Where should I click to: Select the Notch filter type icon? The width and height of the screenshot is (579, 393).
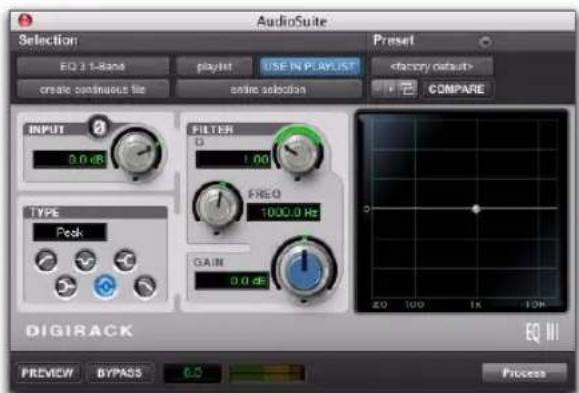[x=86, y=260]
